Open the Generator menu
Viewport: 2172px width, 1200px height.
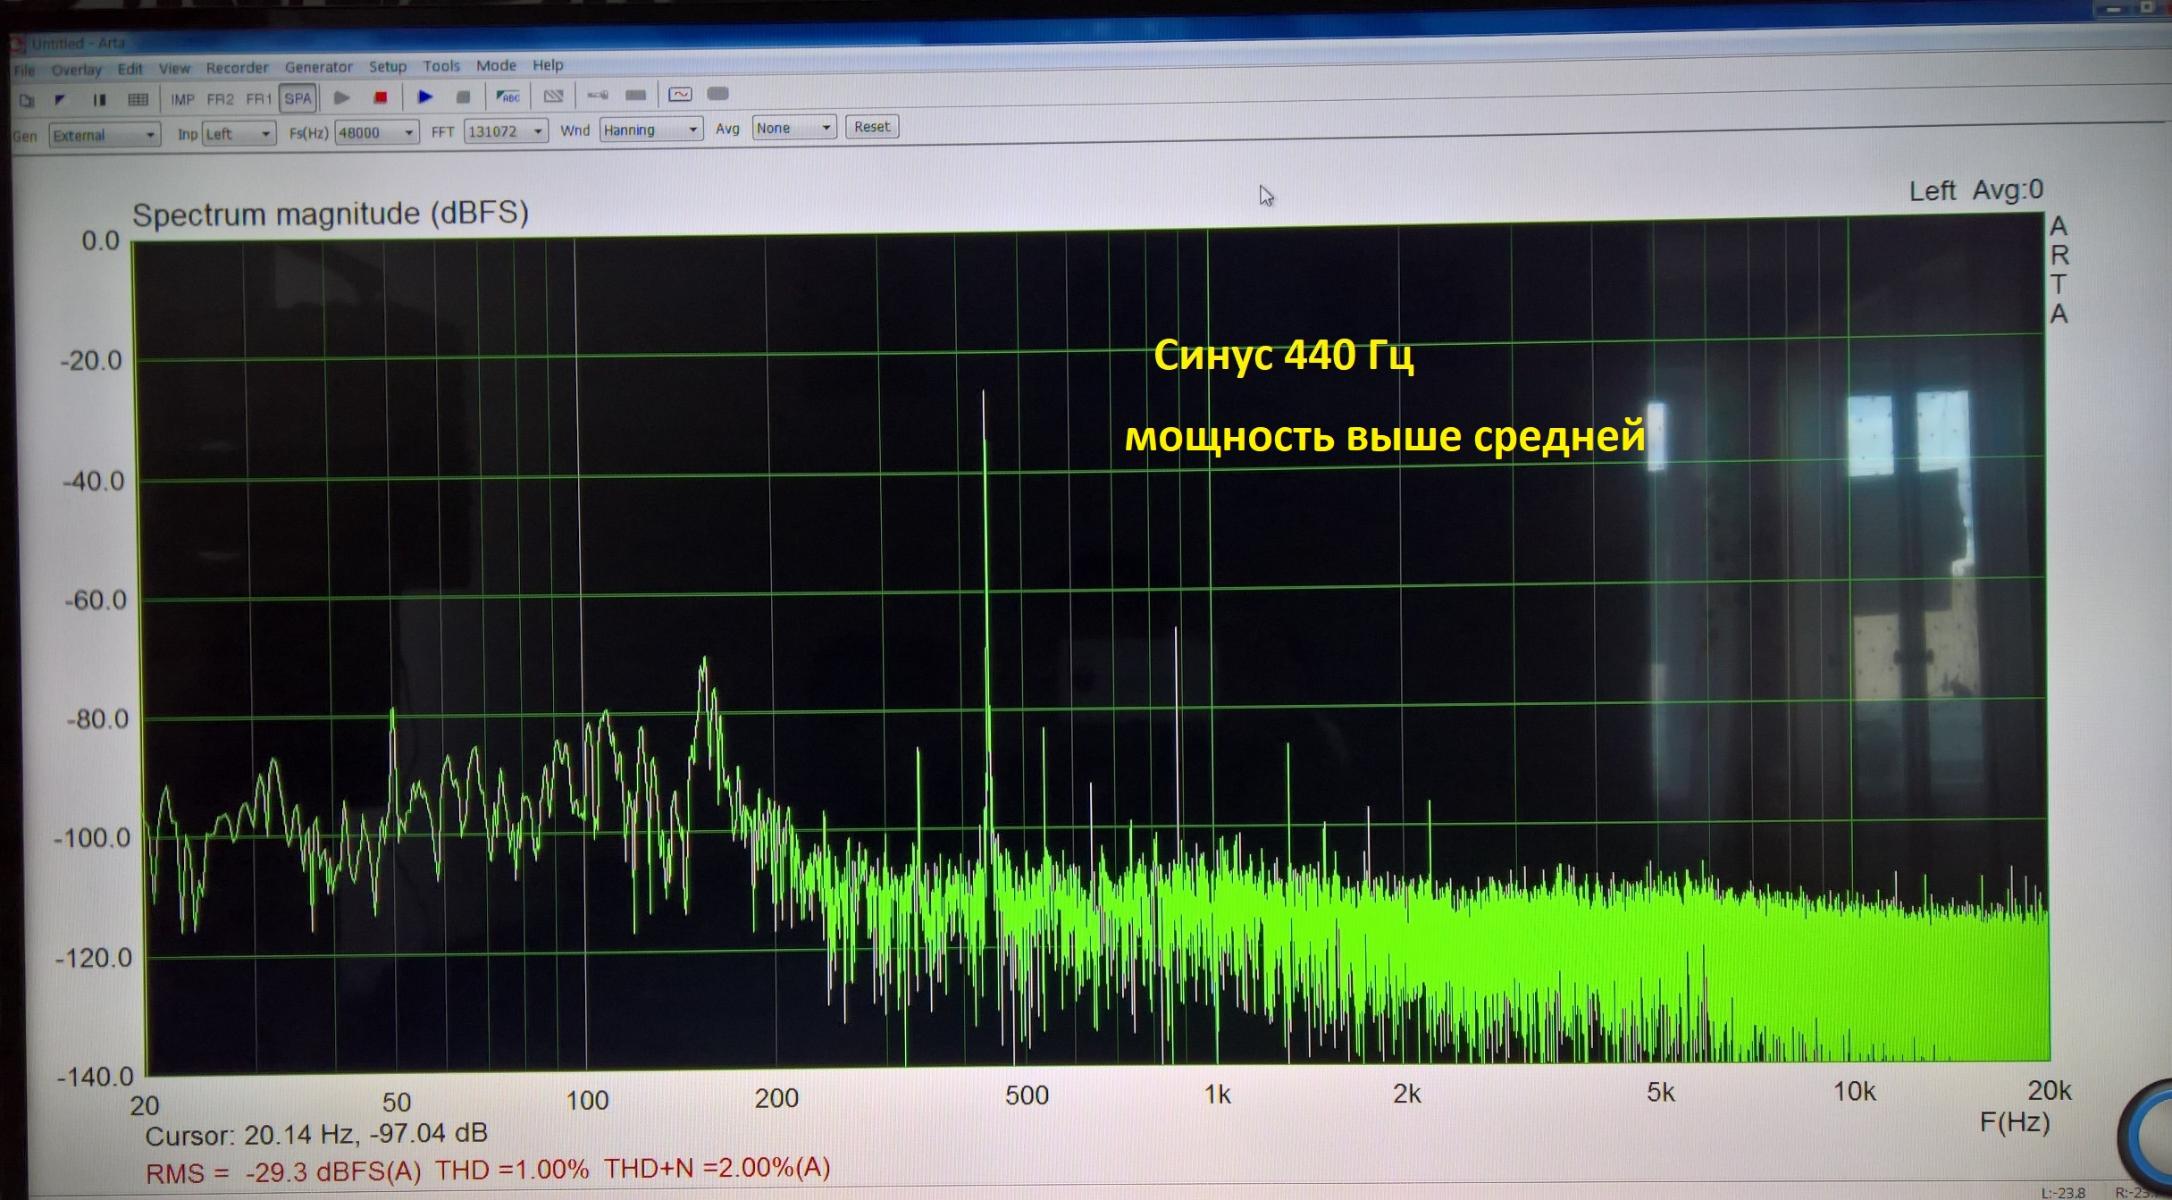(x=318, y=67)
